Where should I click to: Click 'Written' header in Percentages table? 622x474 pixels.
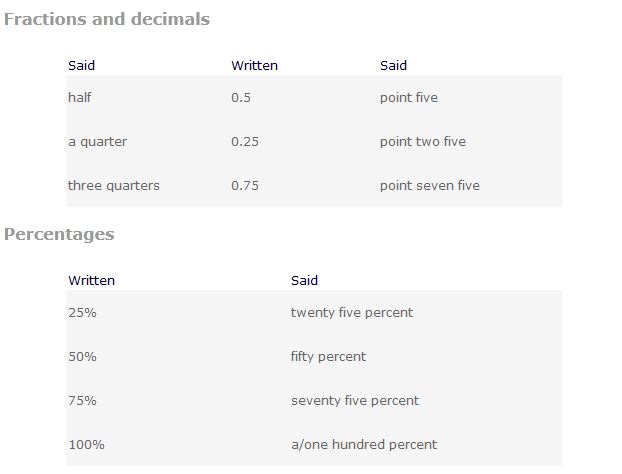(91, 280)
